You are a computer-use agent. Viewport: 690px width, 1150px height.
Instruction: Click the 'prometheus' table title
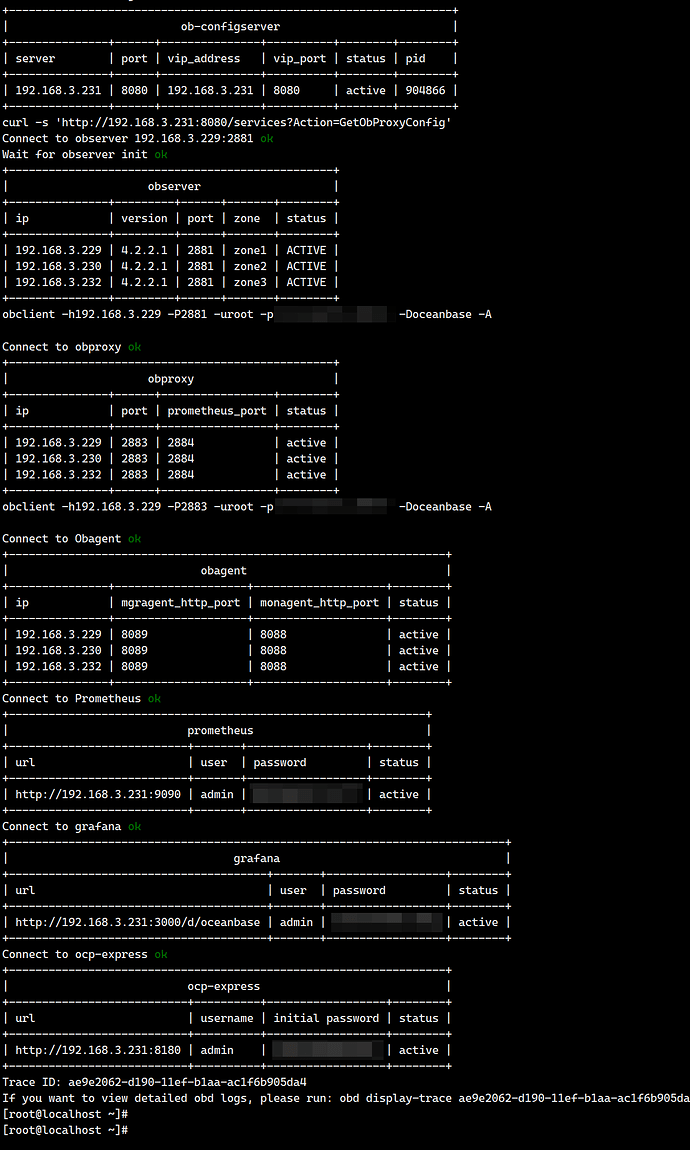[220, 730]
